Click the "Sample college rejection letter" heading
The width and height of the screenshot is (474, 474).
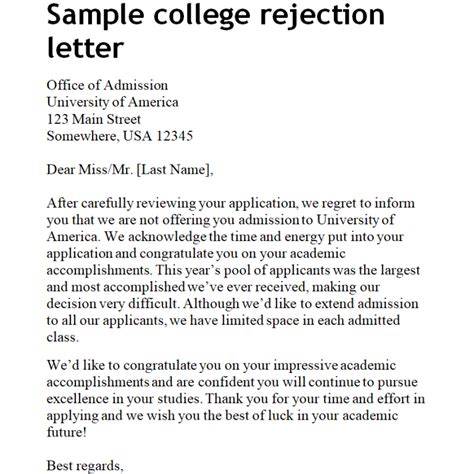pyautogui.click(x=216, y=31)
